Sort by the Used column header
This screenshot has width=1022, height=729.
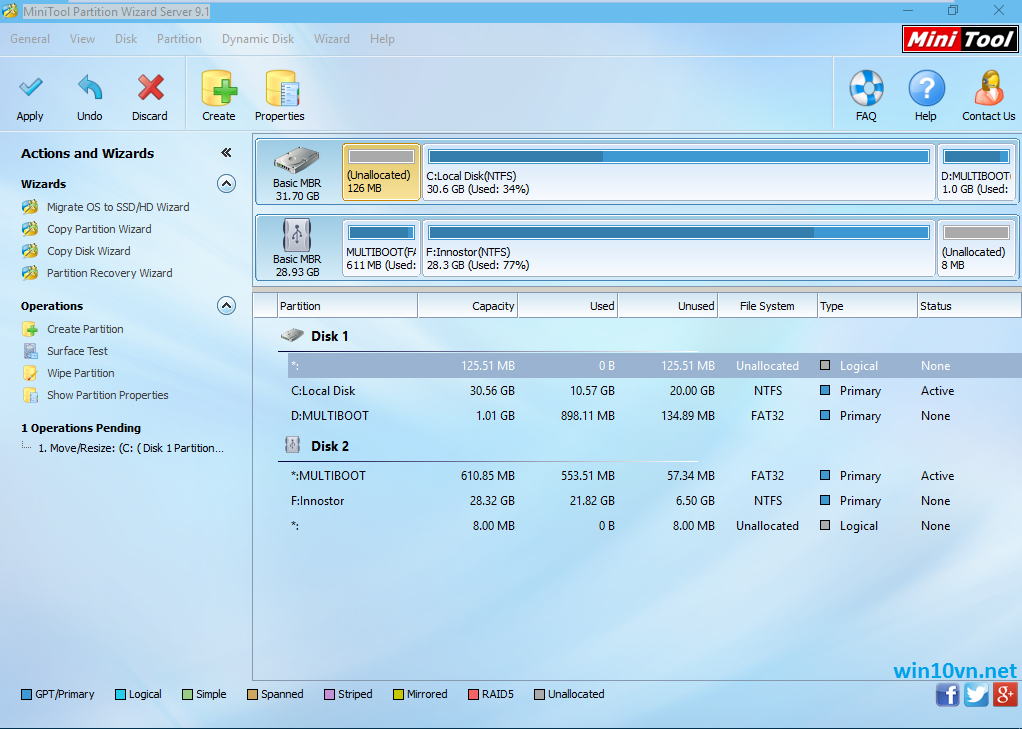pos(568,306)
